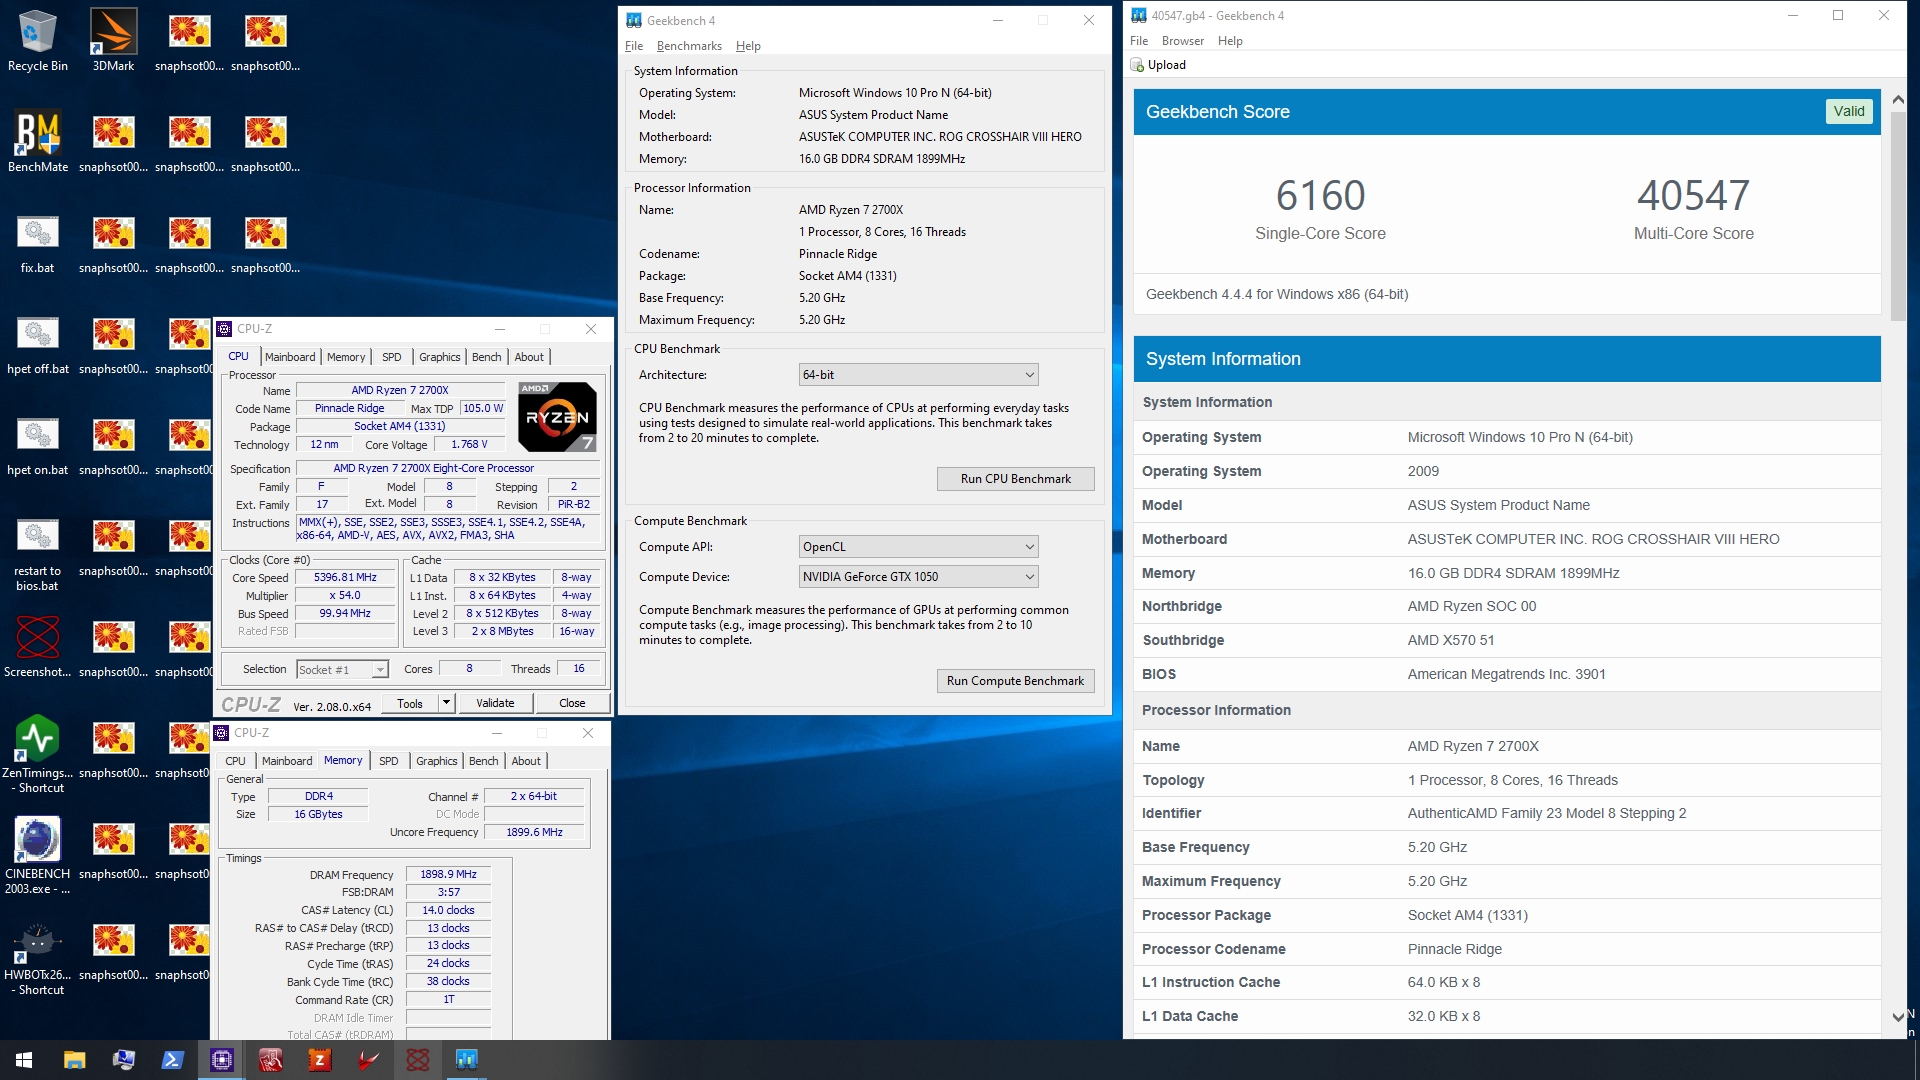Image resolution: width=1920 pixels, height=1080 pixels.
Task: Open PowerShell from the taskbar
Action: click(172, 1060)
